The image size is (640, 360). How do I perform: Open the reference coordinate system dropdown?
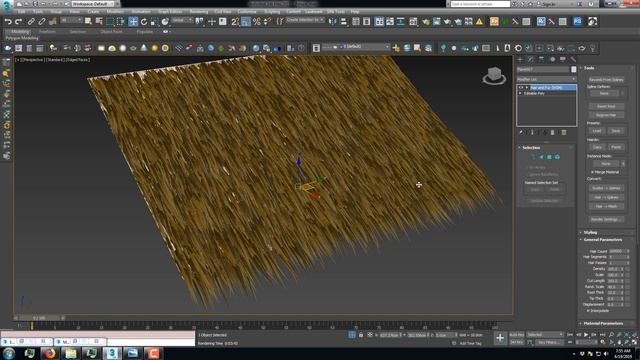click(182, 20)
